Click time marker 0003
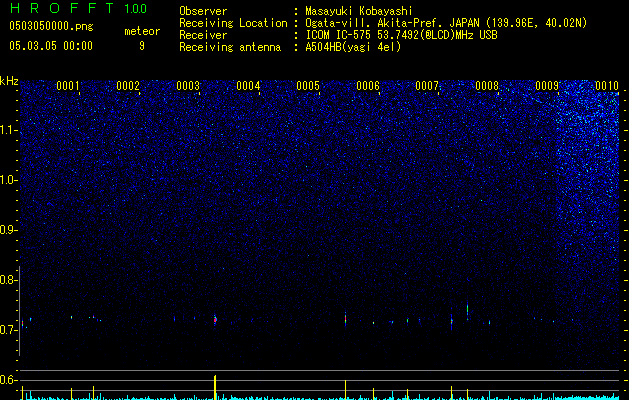 [188, 86]
